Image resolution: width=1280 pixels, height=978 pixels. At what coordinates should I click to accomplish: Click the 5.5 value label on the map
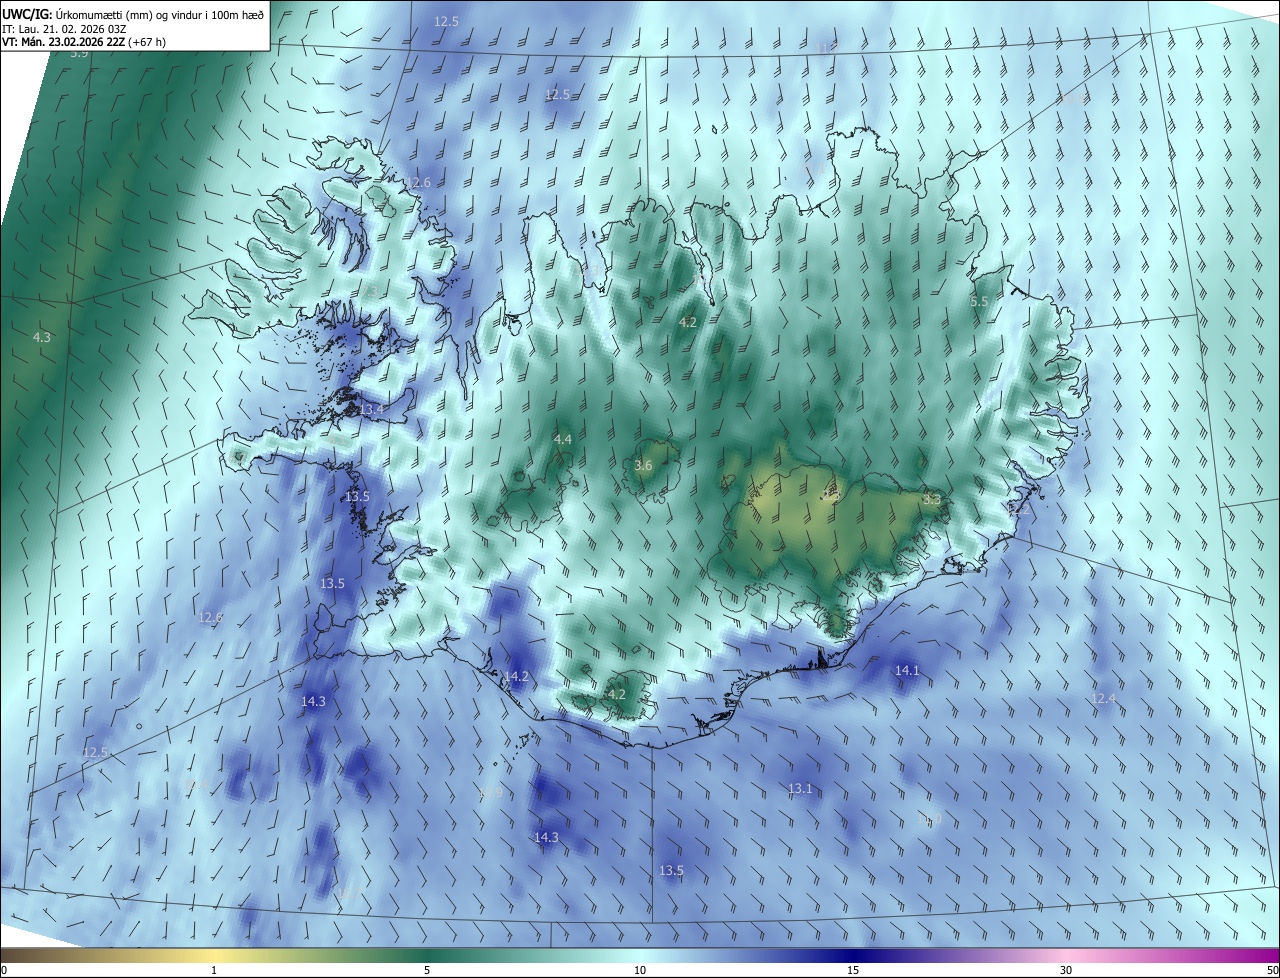979,301
